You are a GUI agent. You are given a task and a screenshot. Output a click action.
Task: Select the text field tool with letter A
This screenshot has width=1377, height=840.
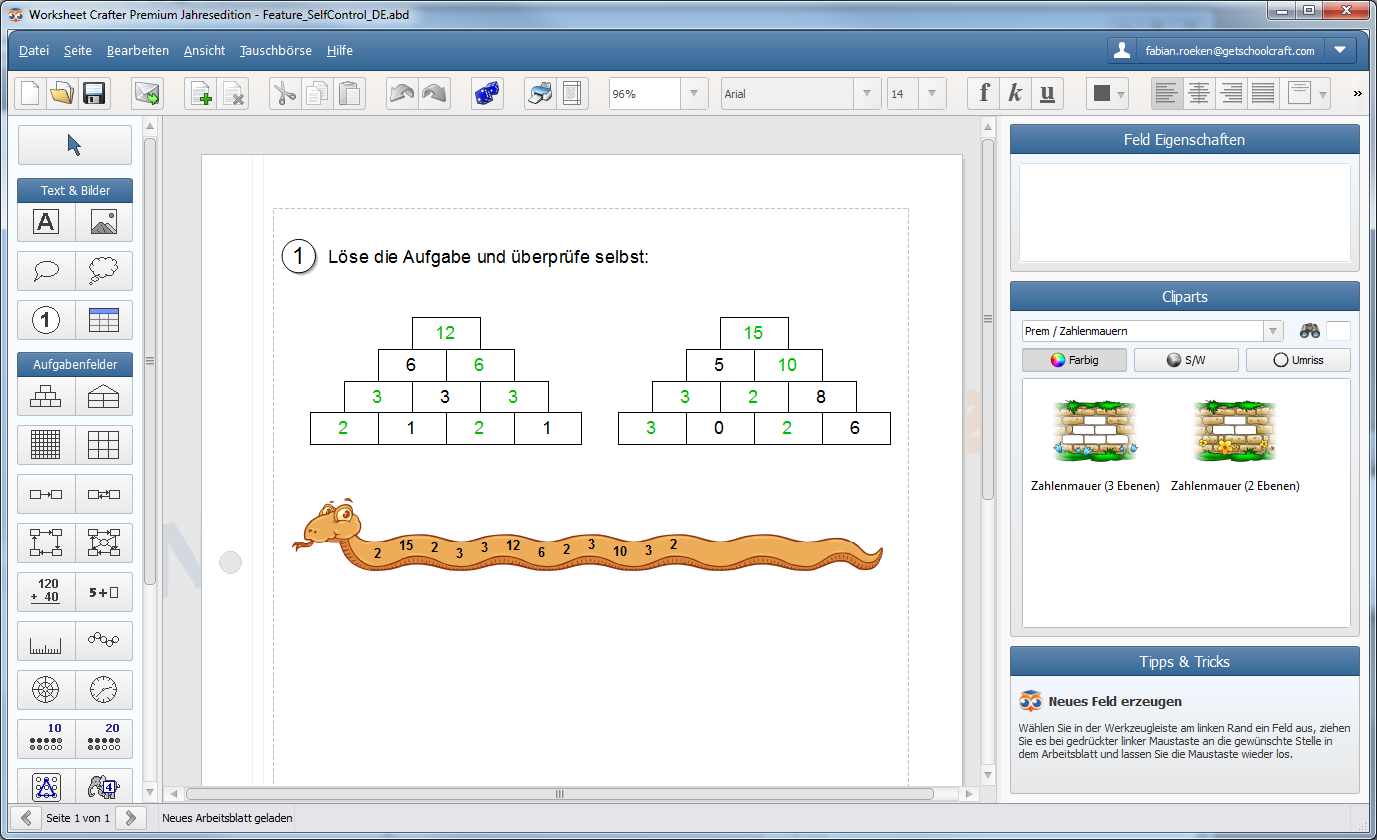pos(46,222)
